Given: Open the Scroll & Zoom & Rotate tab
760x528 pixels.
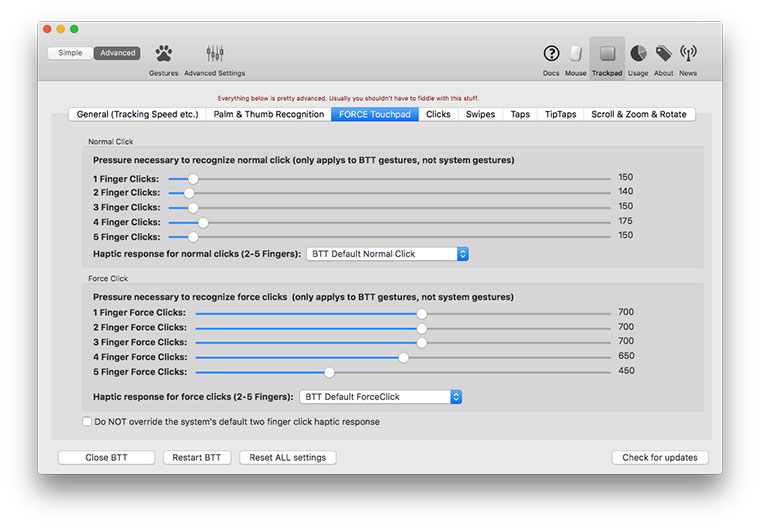Looking at the screenshot, I should (638, 115).
